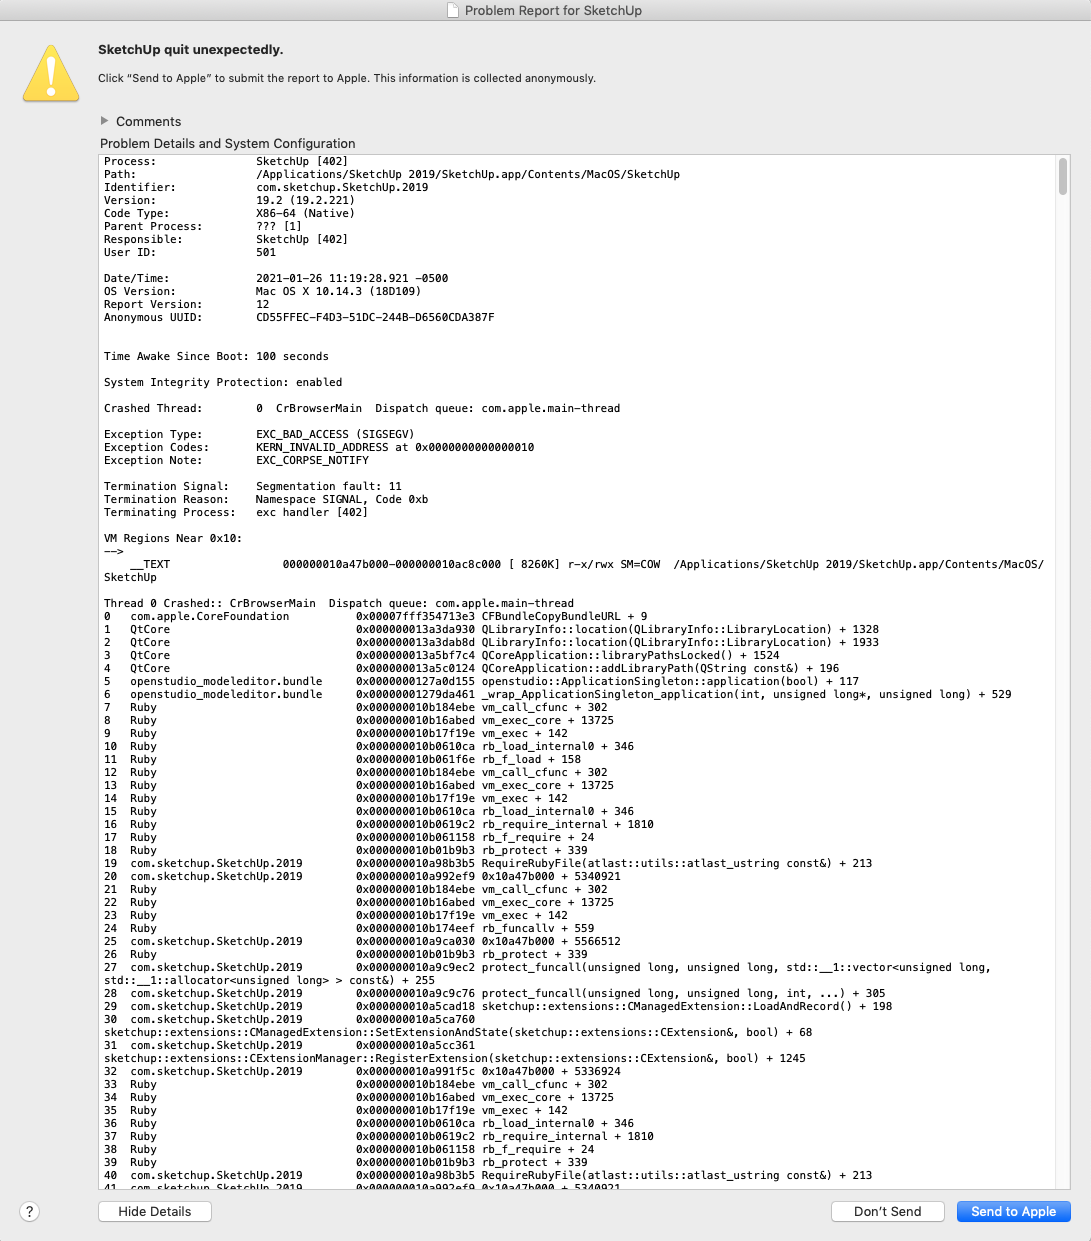The image size is (1091, 1241).
Task: Click frame 6 _wrap_ApplicationSingleton_application
Action: point(558,694)
